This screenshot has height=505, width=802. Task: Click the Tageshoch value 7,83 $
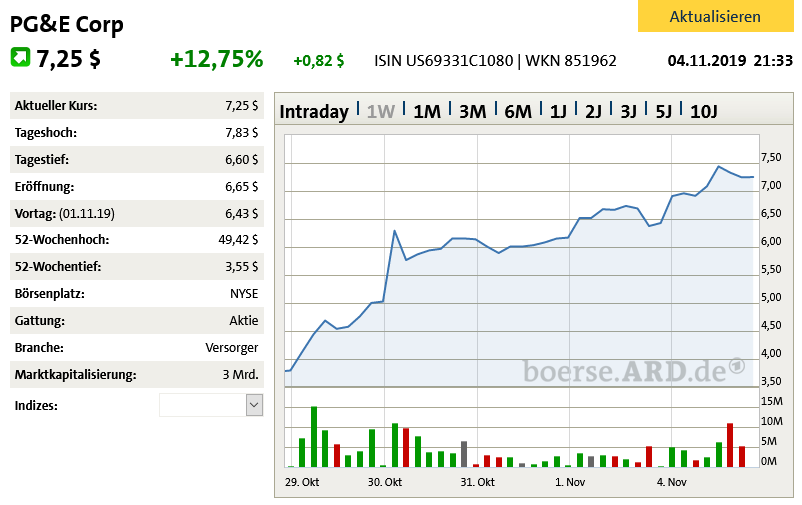click(x=241, y=133)
